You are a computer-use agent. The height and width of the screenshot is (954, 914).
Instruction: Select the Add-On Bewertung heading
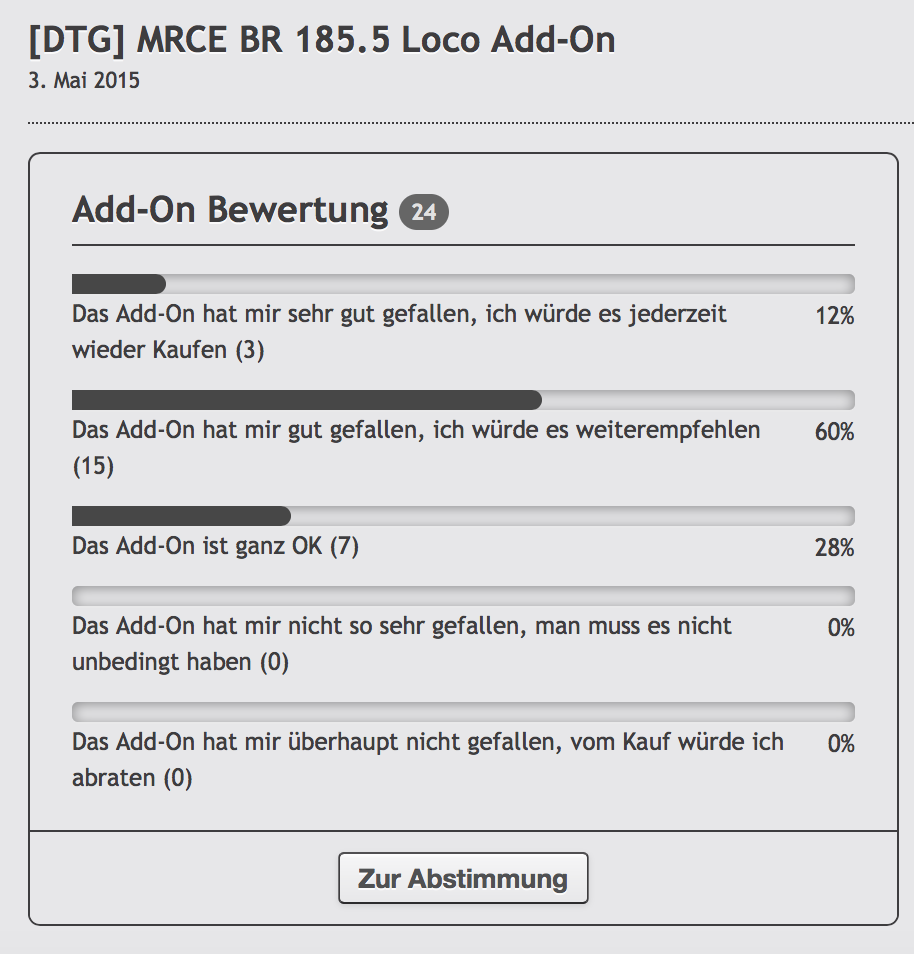click(230, 210)
